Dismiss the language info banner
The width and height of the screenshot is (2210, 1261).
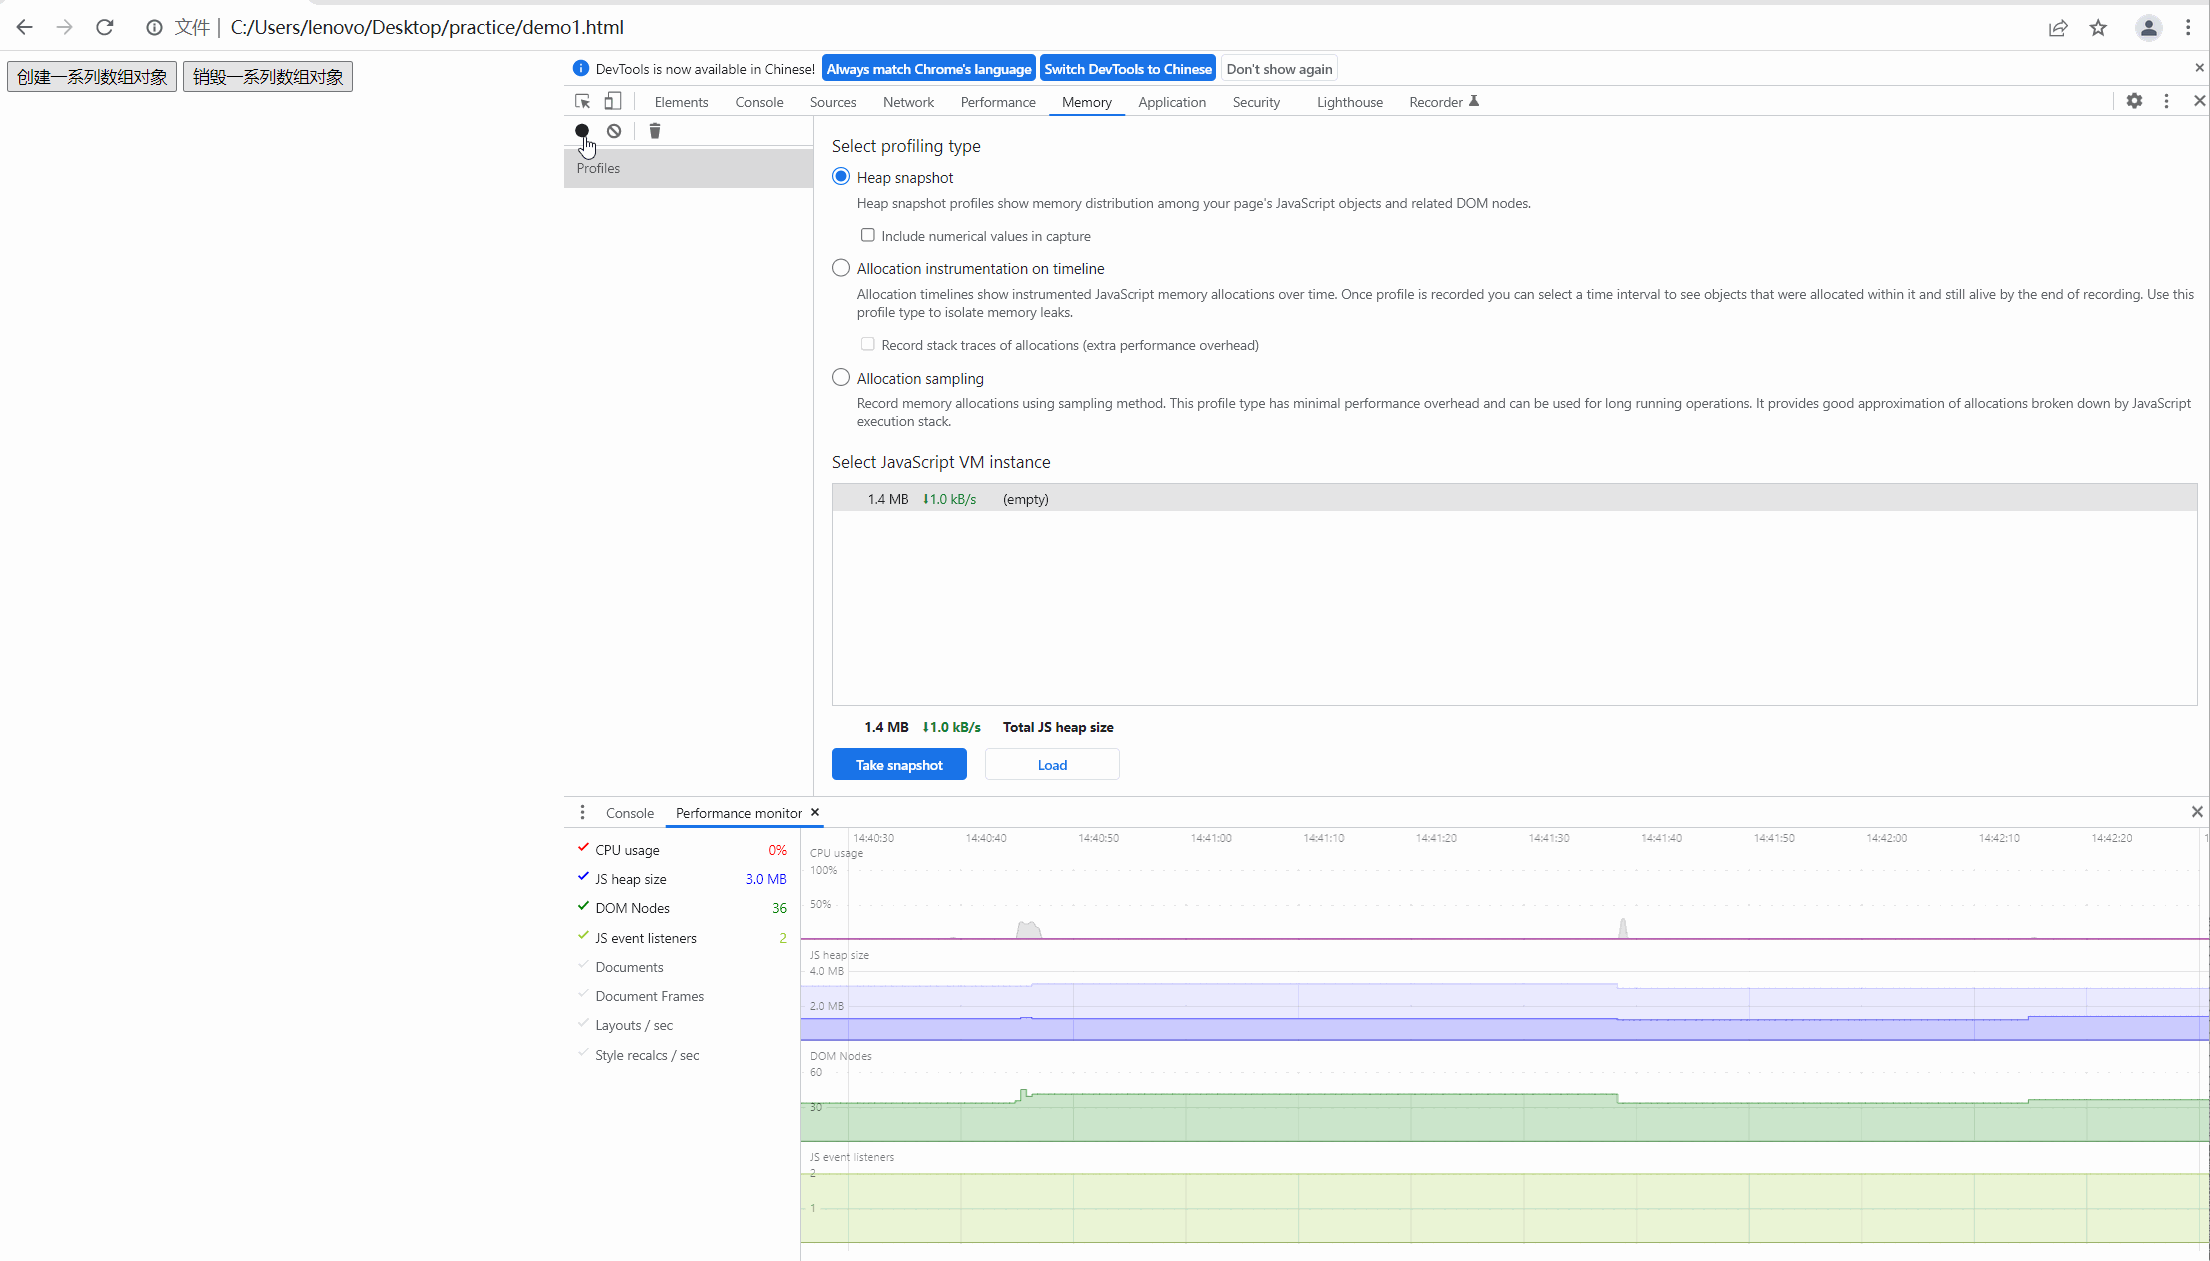click(2199, 68)
